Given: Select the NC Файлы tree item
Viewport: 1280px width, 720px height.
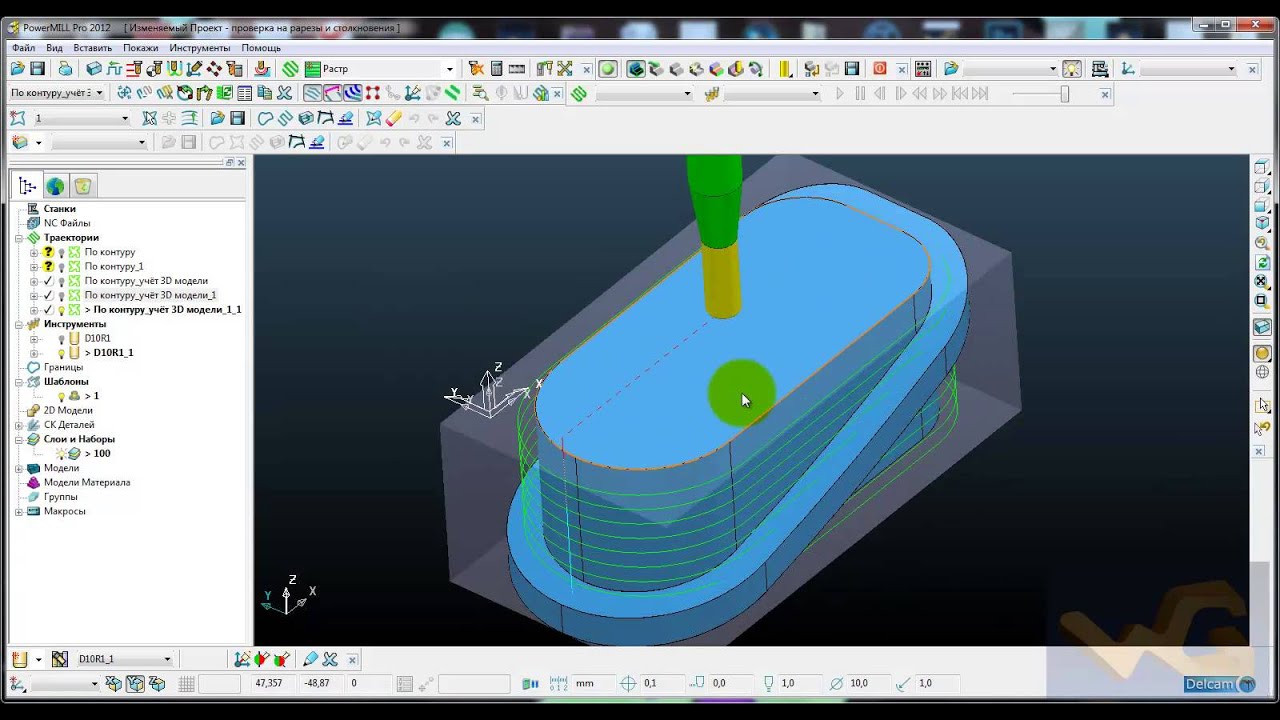Looking at the screenshot, I should coord(67,223).
